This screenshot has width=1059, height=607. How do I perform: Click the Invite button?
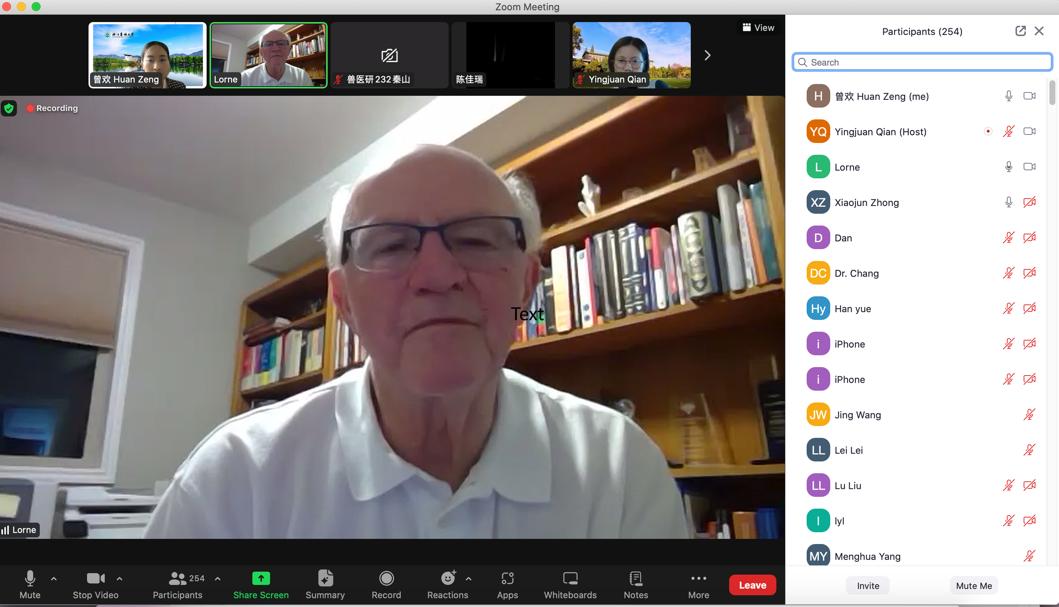tap(868, 586)
